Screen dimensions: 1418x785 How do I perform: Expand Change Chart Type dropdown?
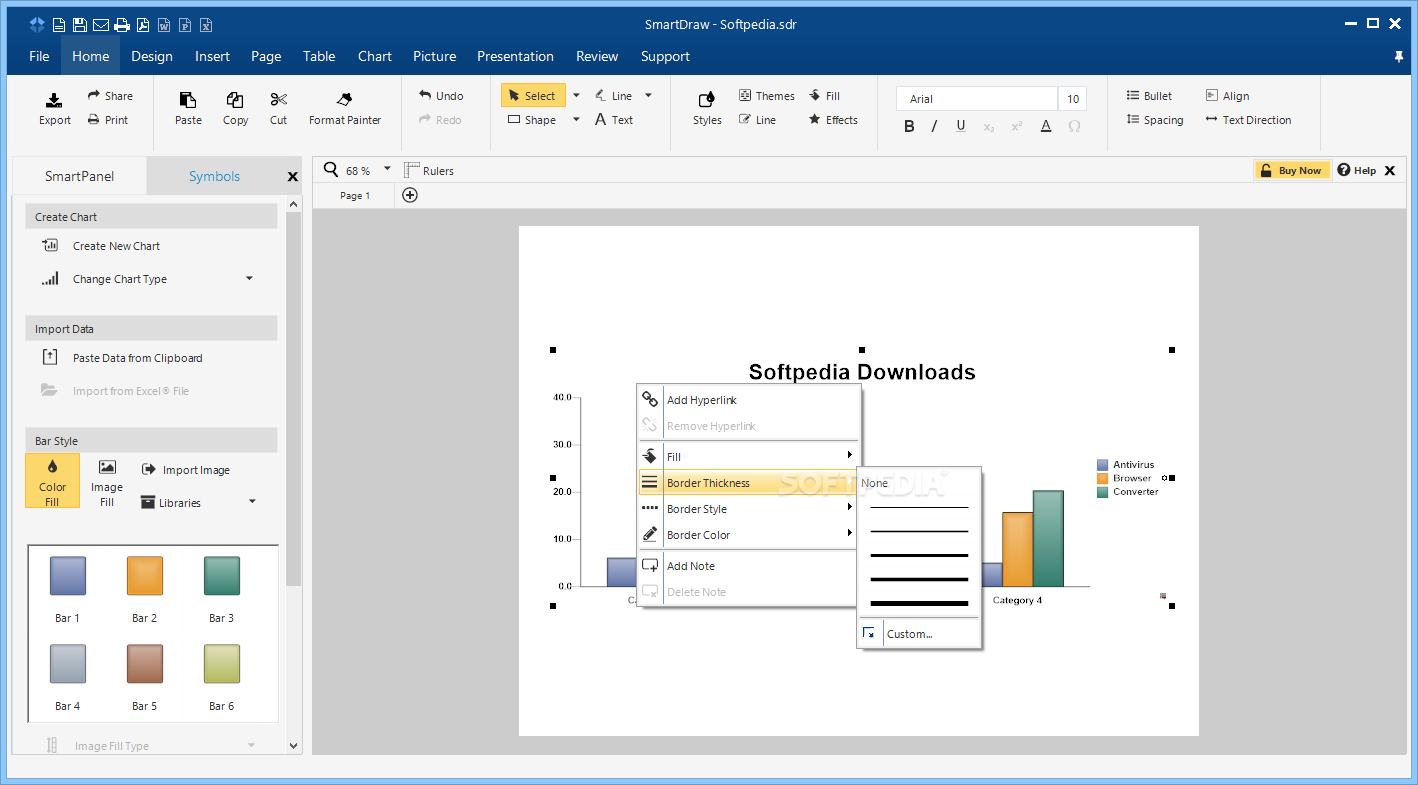pos(250,279)
